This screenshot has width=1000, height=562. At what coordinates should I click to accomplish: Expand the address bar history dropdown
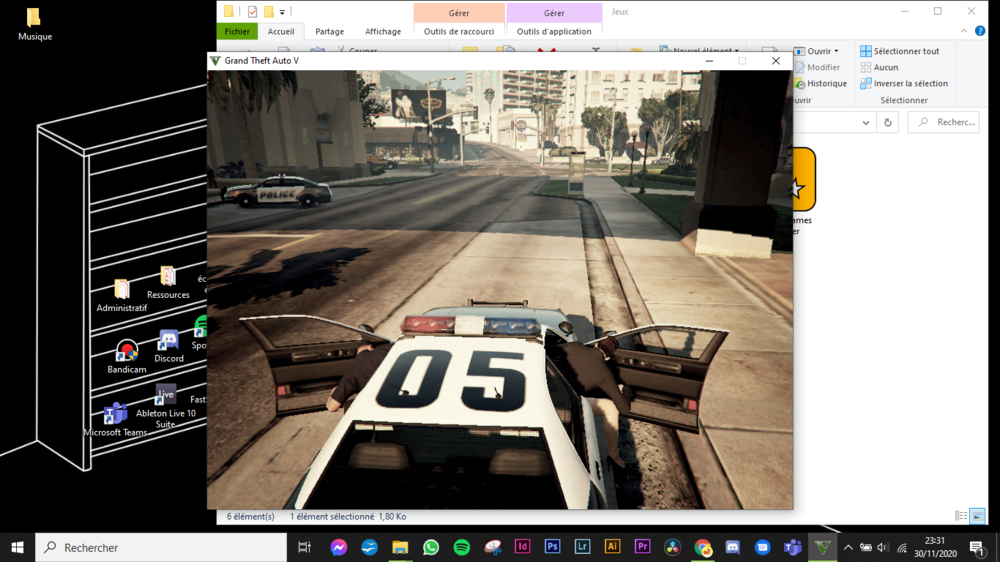click(x=866, y=122)
